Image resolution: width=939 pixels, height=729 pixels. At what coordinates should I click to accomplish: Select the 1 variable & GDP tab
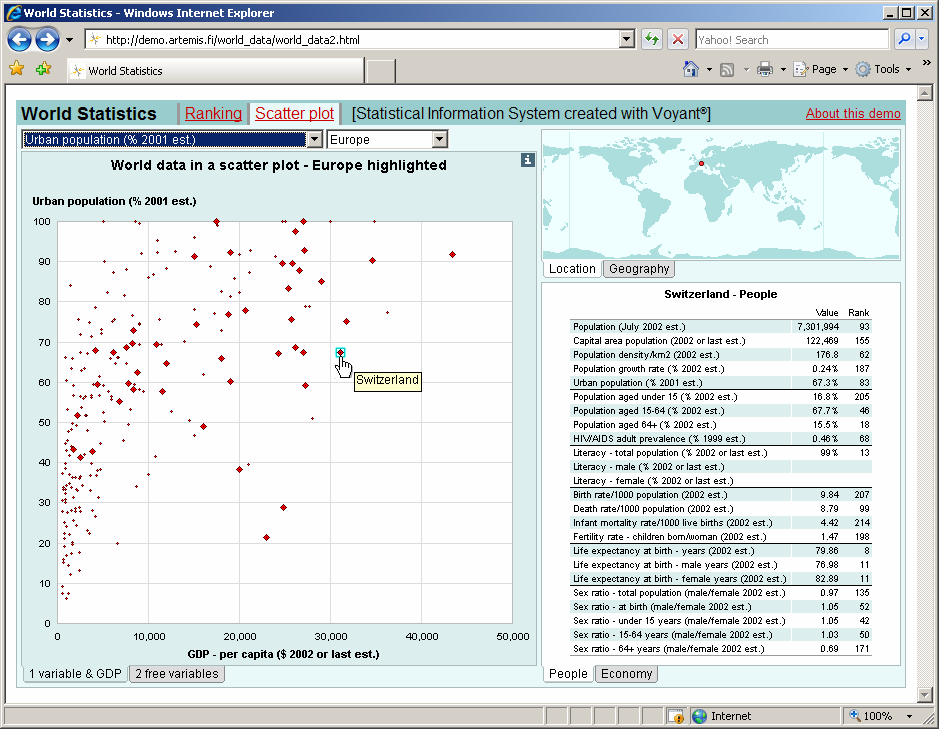pos(75,674)
